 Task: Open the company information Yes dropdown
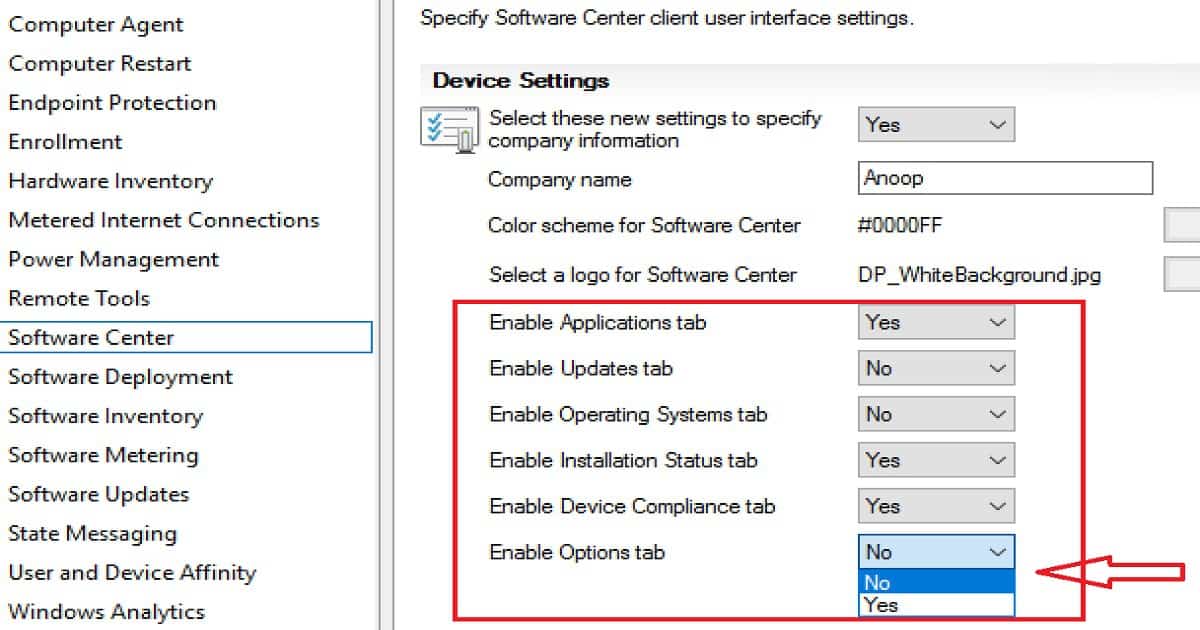coord(935,125)
